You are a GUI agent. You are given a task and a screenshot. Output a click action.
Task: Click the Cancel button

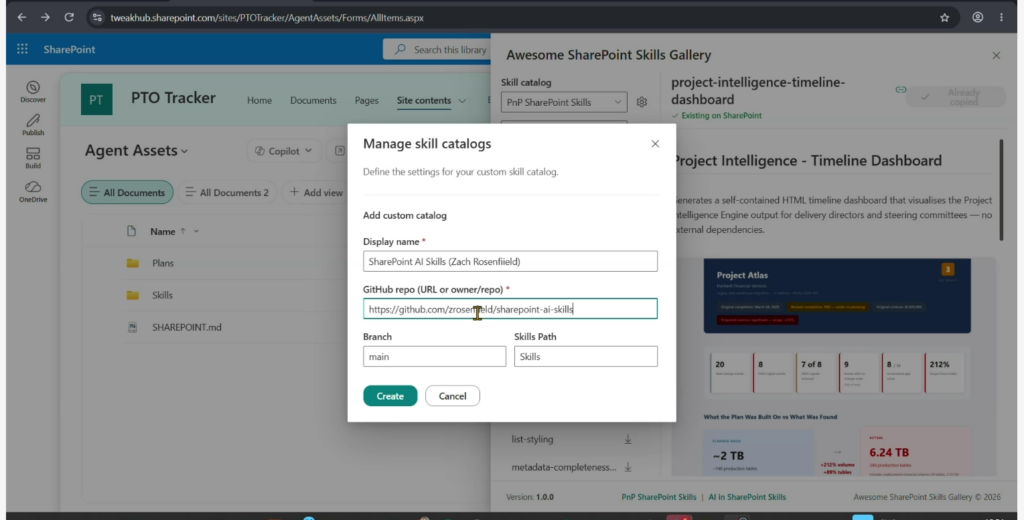pyautogui.click(x=453, y=396)
